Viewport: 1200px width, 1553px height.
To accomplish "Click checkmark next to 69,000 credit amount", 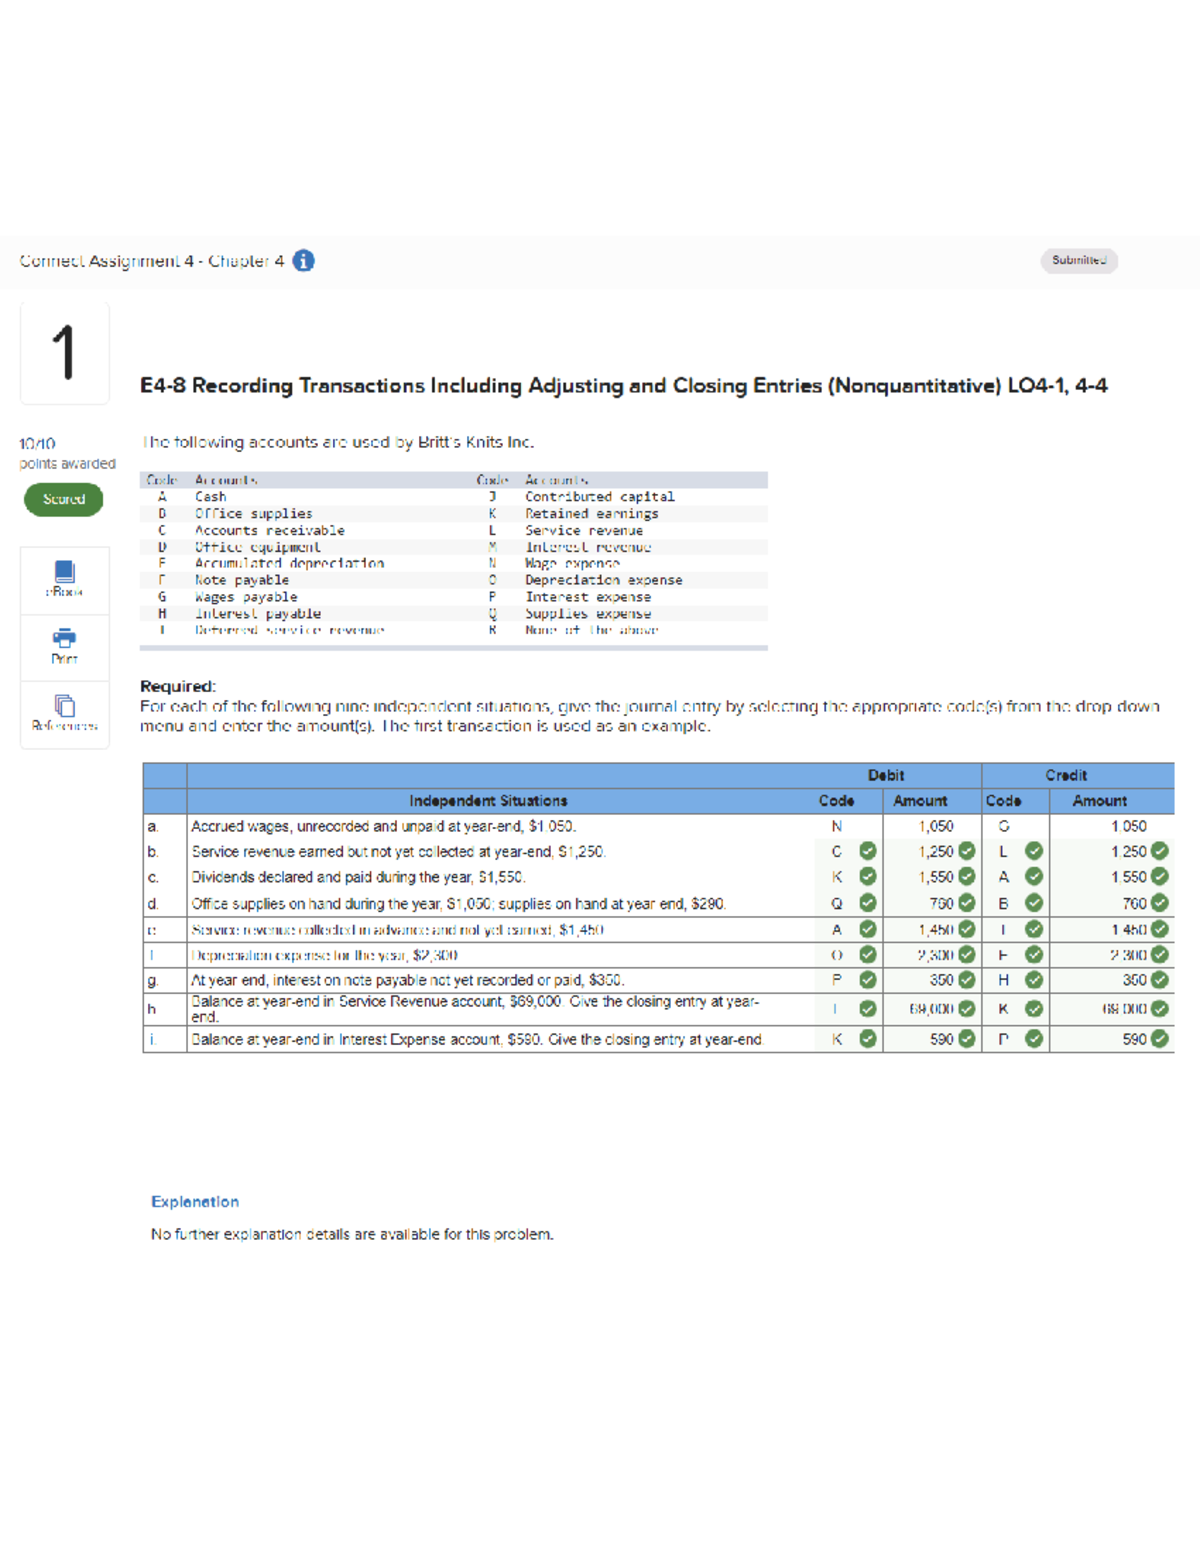I will tap(1158, 1009).
